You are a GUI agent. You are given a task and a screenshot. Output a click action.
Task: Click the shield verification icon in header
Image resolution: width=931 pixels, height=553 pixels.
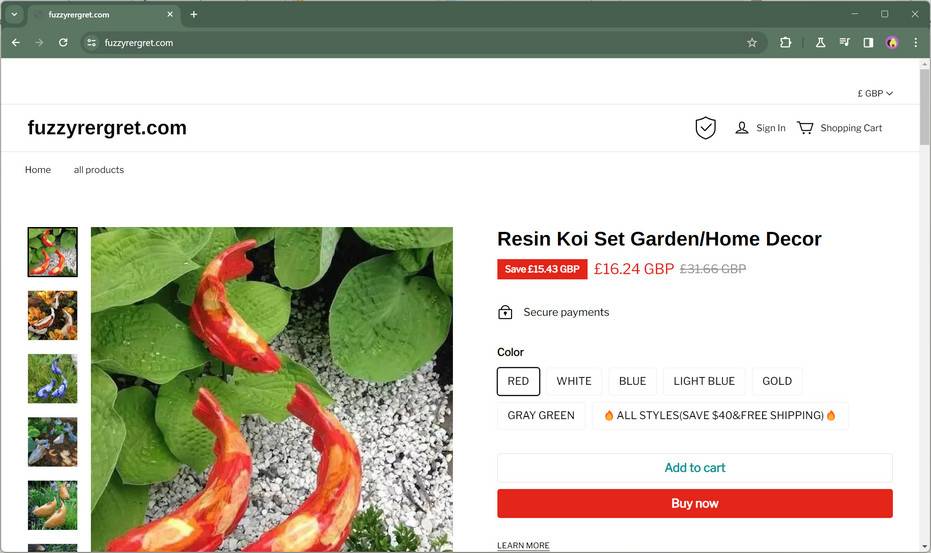[x=706, y=128]
